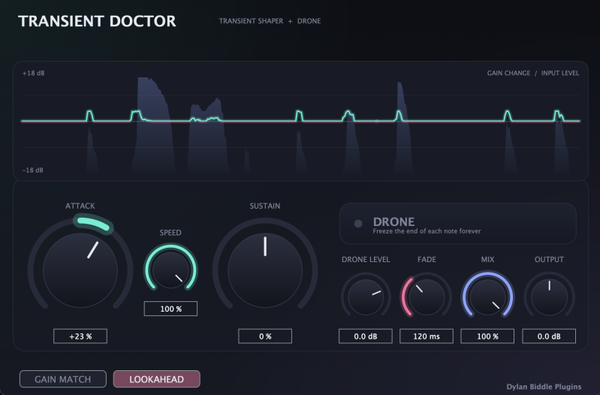Select the Sustain value field showing 0 %
This screenshot has height=395, width=600.
[265, 336]
